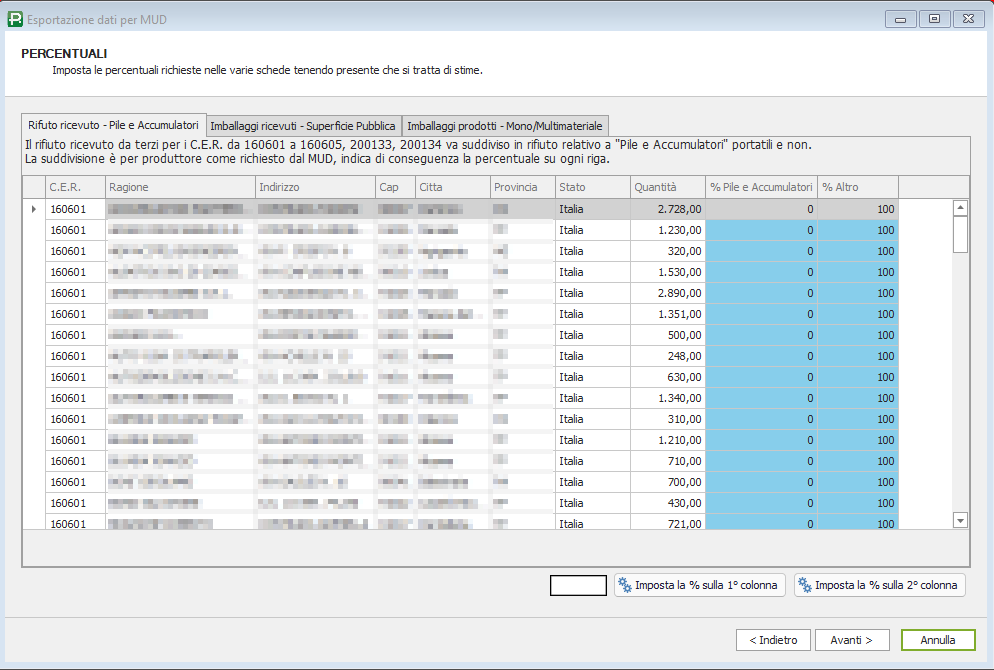Open Imballaggi prodotti - Mono/Multimateriale tab
The height and width of the screenshot is (670, 994).
(505, 126)
